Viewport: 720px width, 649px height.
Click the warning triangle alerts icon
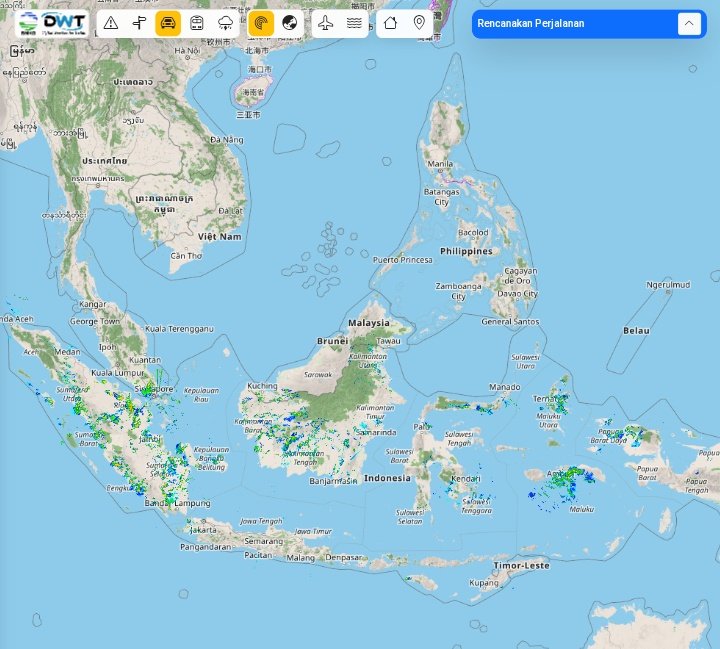coord(111,23)
